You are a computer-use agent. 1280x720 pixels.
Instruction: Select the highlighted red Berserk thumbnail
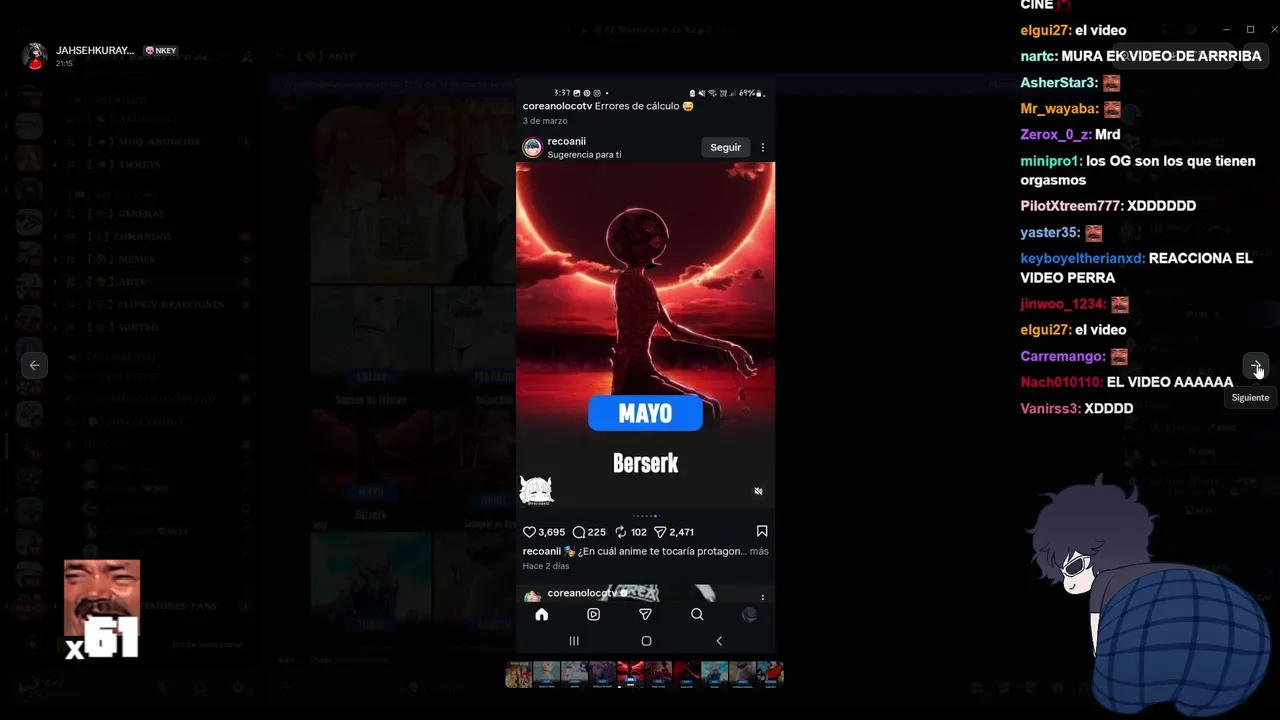point(630,674)
